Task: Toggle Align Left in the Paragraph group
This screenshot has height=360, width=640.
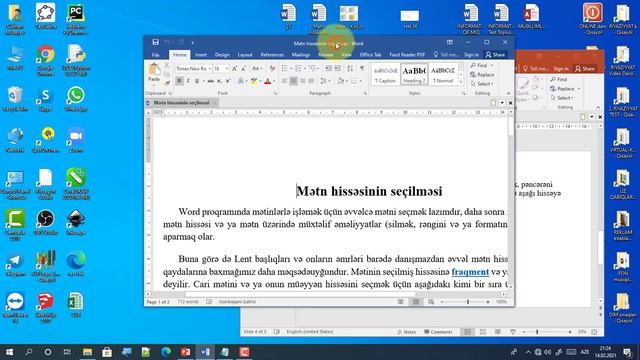Action: click(284, 81)
